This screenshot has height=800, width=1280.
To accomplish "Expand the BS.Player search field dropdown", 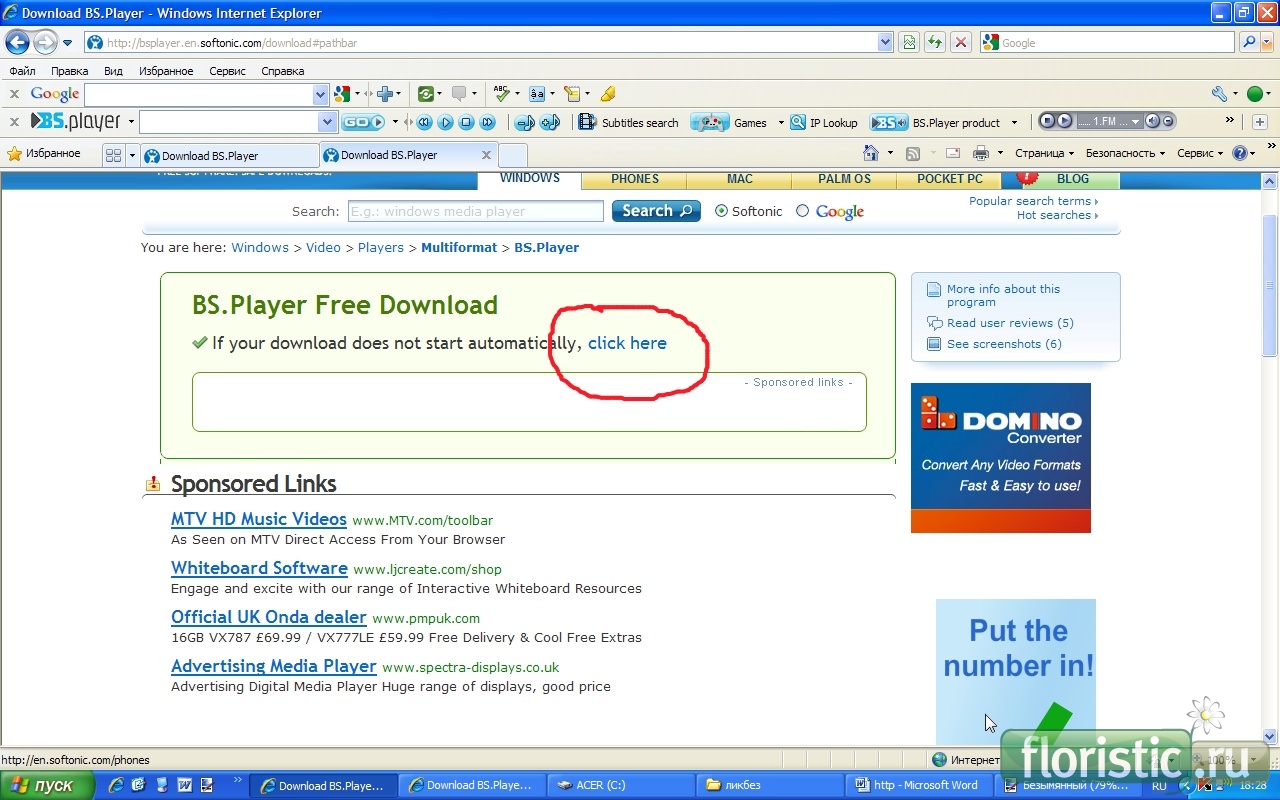I will 328,122.
